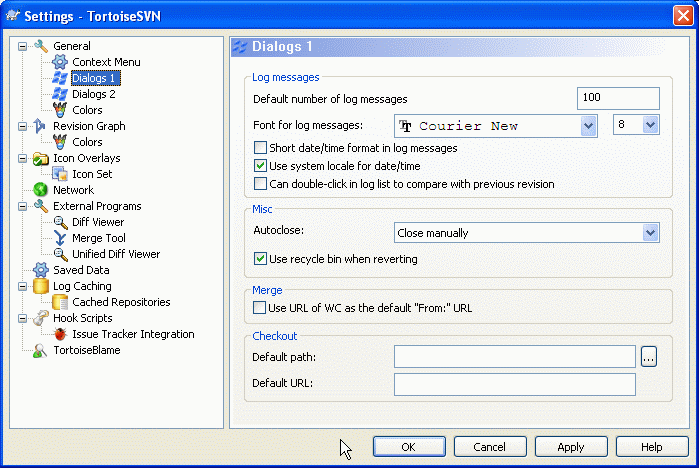Select Issue Tracker Integration tree entry

pos(133,334)
